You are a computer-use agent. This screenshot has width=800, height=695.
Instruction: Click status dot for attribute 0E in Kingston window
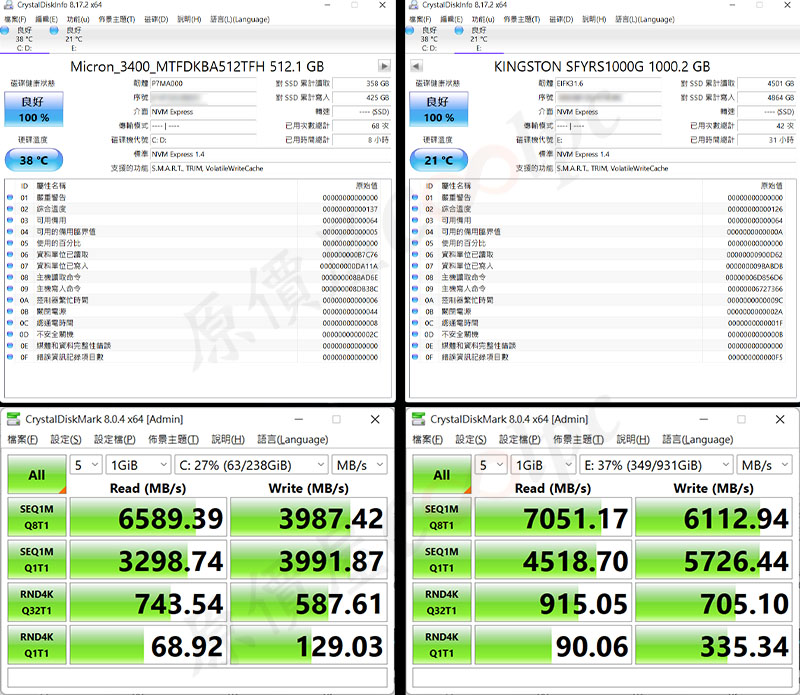tap(415, 345)
